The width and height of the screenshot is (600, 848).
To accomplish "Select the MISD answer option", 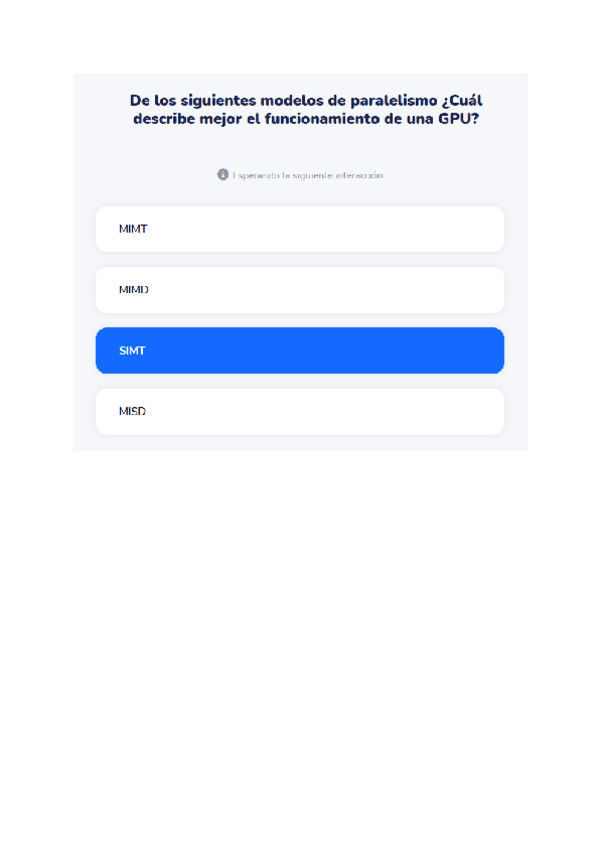I will 299,412.
